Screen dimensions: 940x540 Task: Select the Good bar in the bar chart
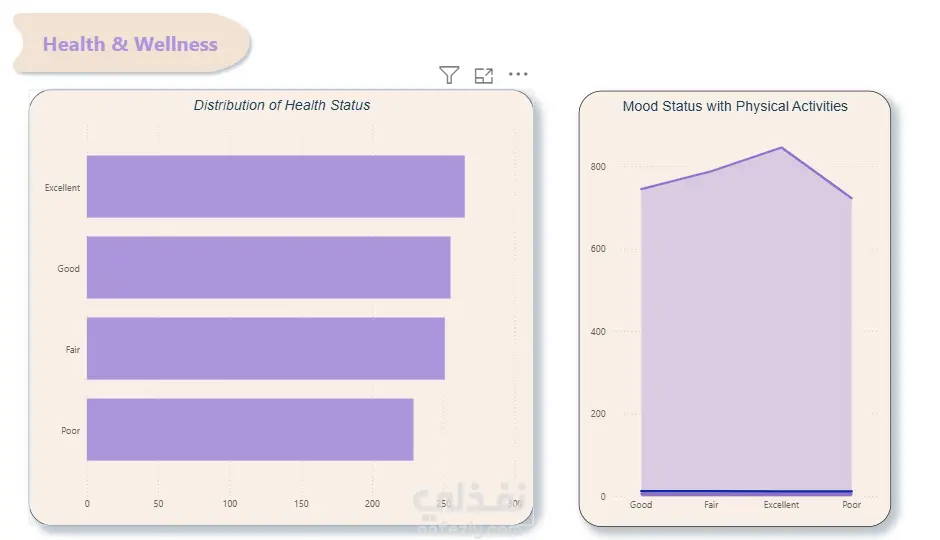[x=268, y=268]
